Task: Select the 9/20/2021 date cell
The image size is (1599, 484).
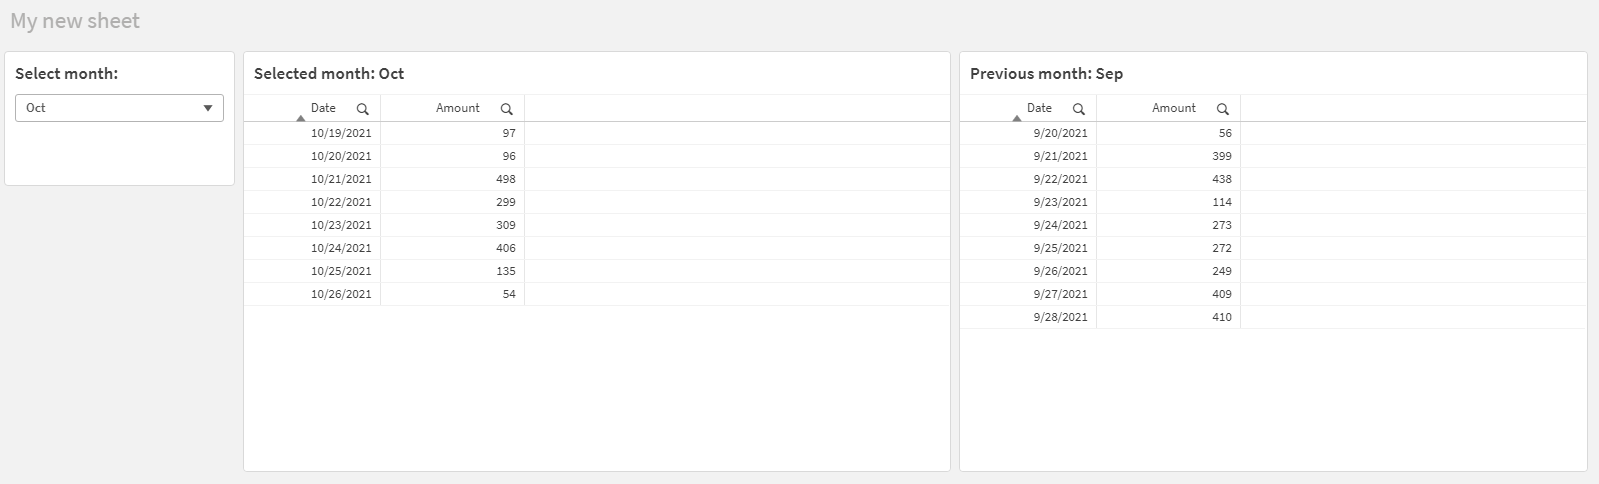Action: [x=1028, y=133]
